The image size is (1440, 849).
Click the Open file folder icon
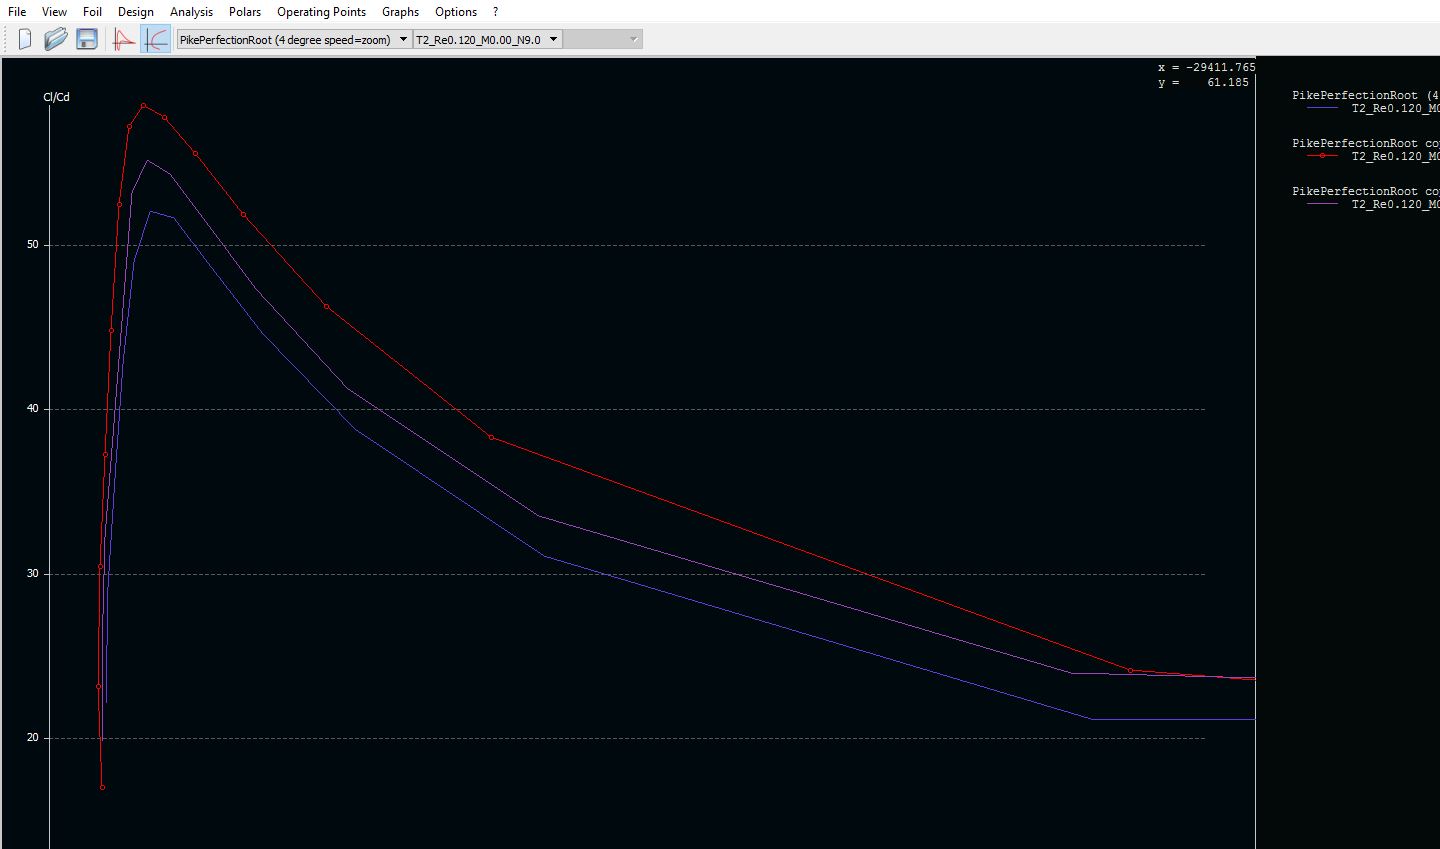[x=56, y=39]
